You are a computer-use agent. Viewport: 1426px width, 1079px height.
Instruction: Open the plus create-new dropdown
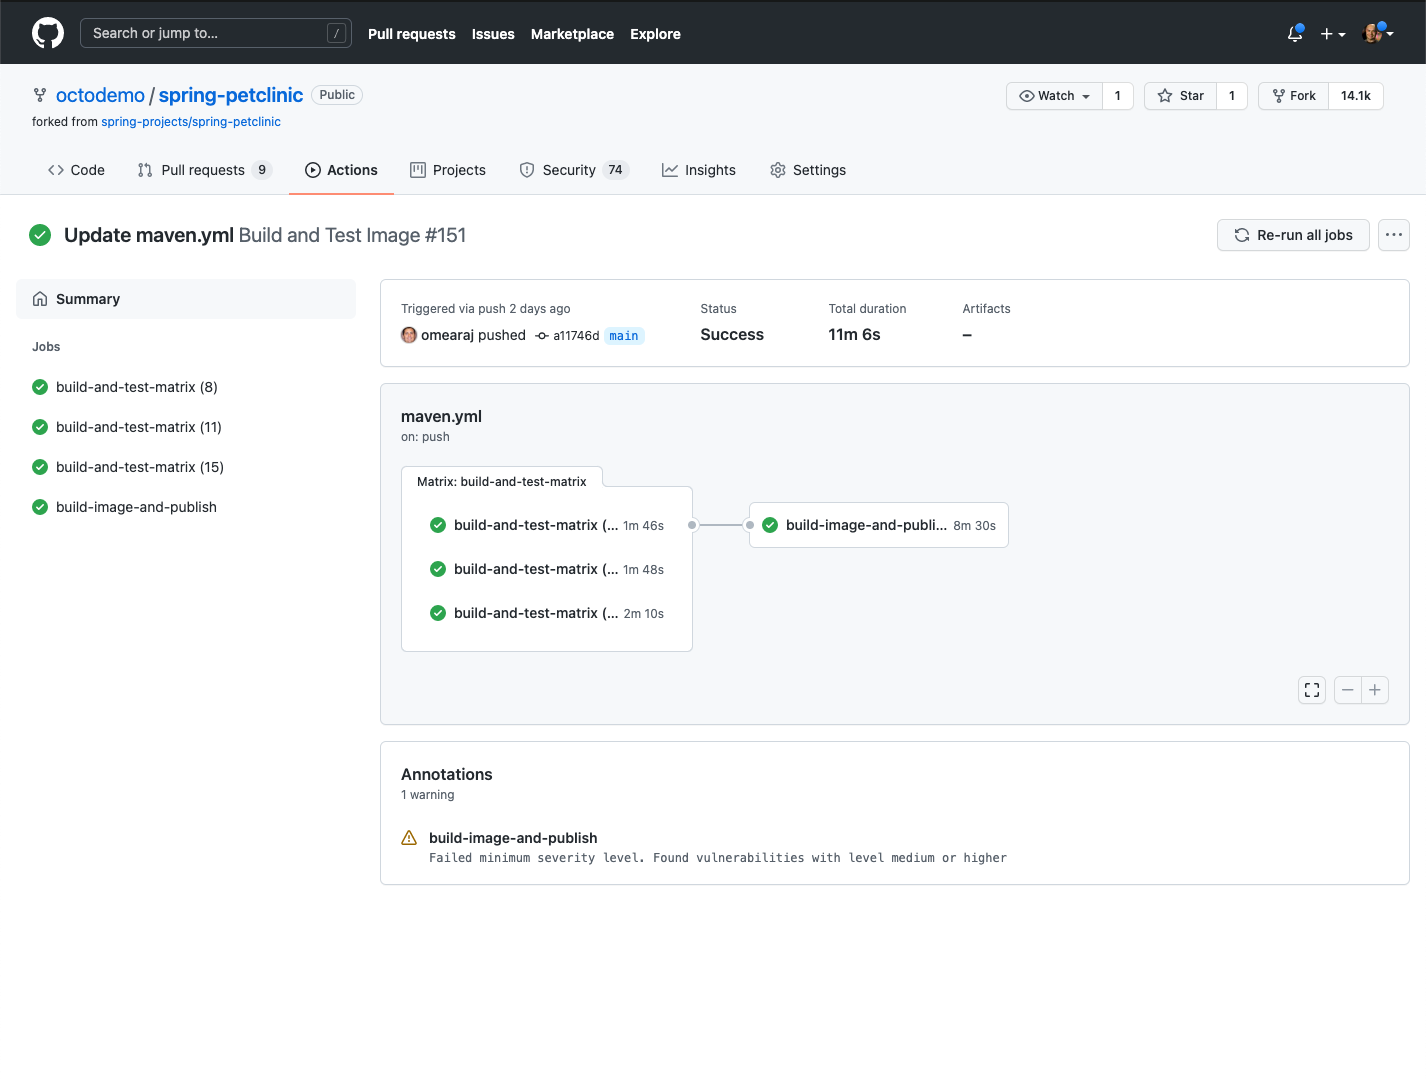[1332, 34]
